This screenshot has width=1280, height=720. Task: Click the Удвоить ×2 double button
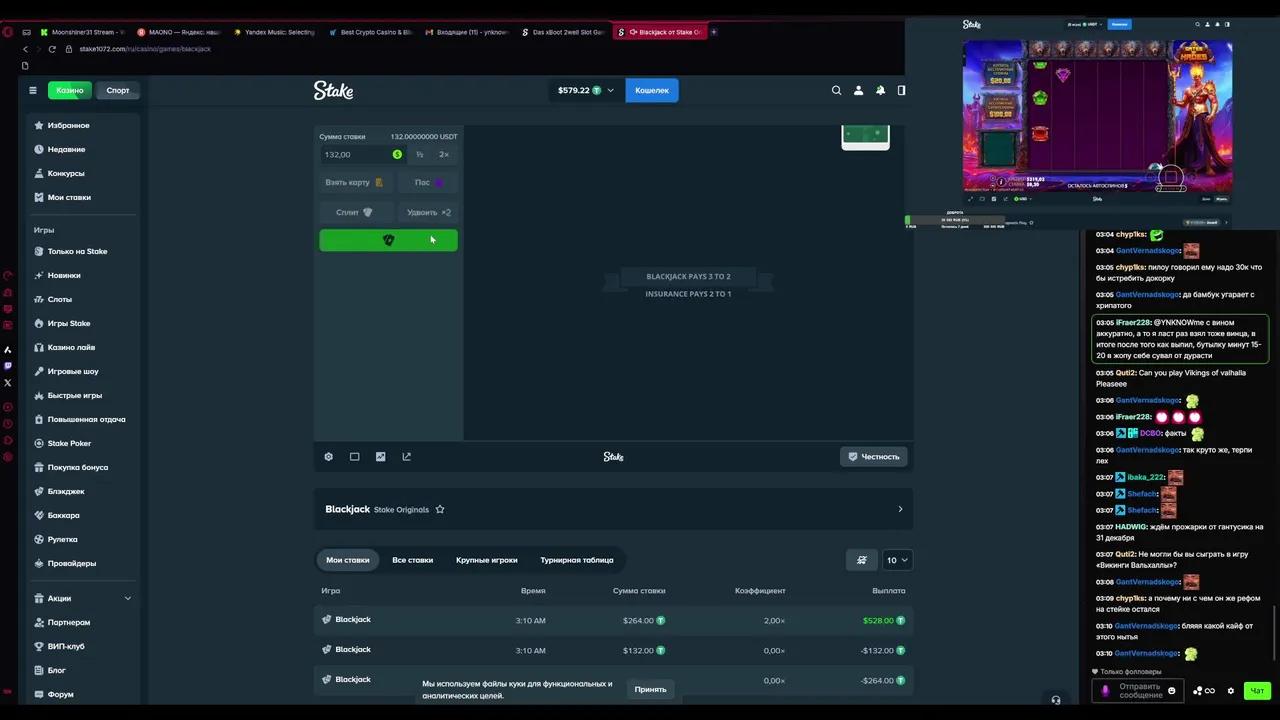pyautogui.click(x=428, y=212)
